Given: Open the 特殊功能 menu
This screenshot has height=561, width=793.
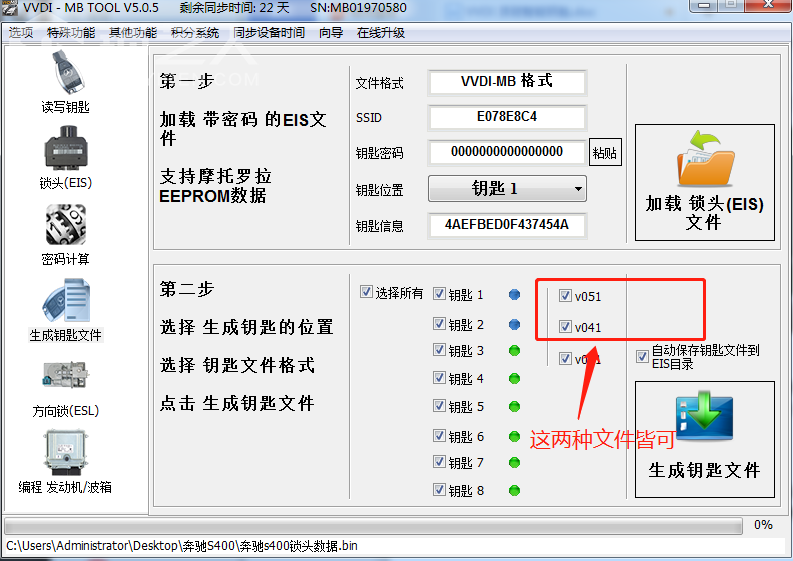Looking at the screenshot, I should [71, 33].
